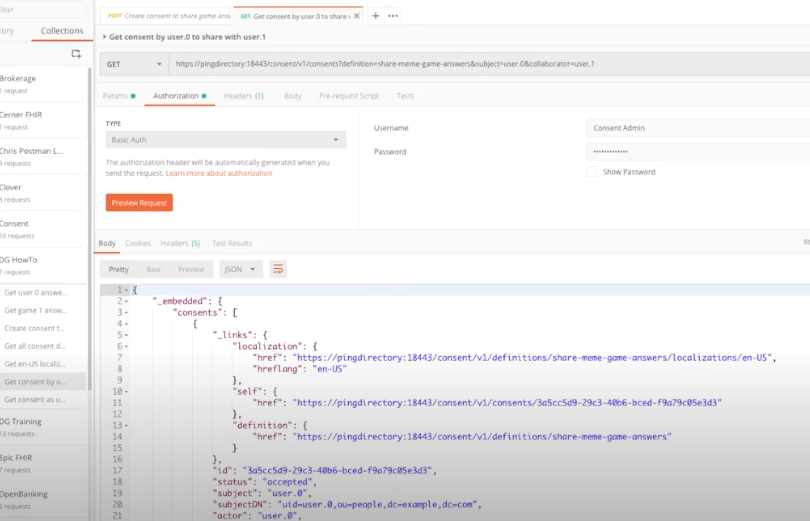Close the Get consent by user.0 tab
Viewport: 810px width, 521px height.
point(359,16)
